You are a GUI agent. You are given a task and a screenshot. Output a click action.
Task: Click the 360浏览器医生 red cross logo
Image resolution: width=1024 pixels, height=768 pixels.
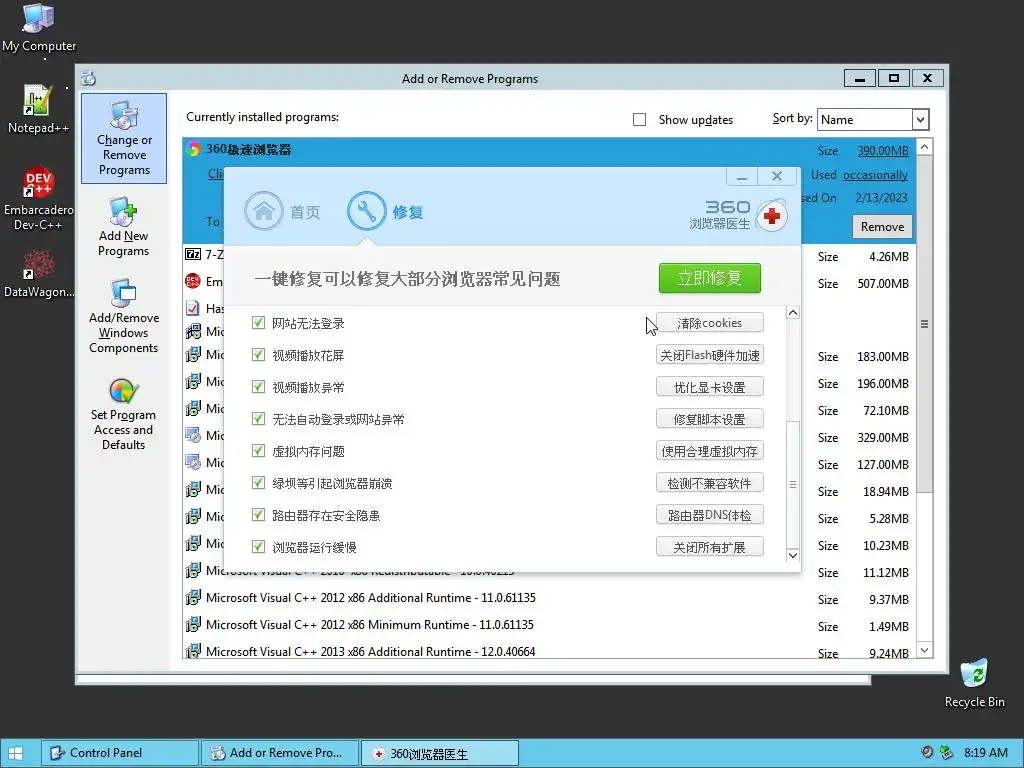point(772,216)
